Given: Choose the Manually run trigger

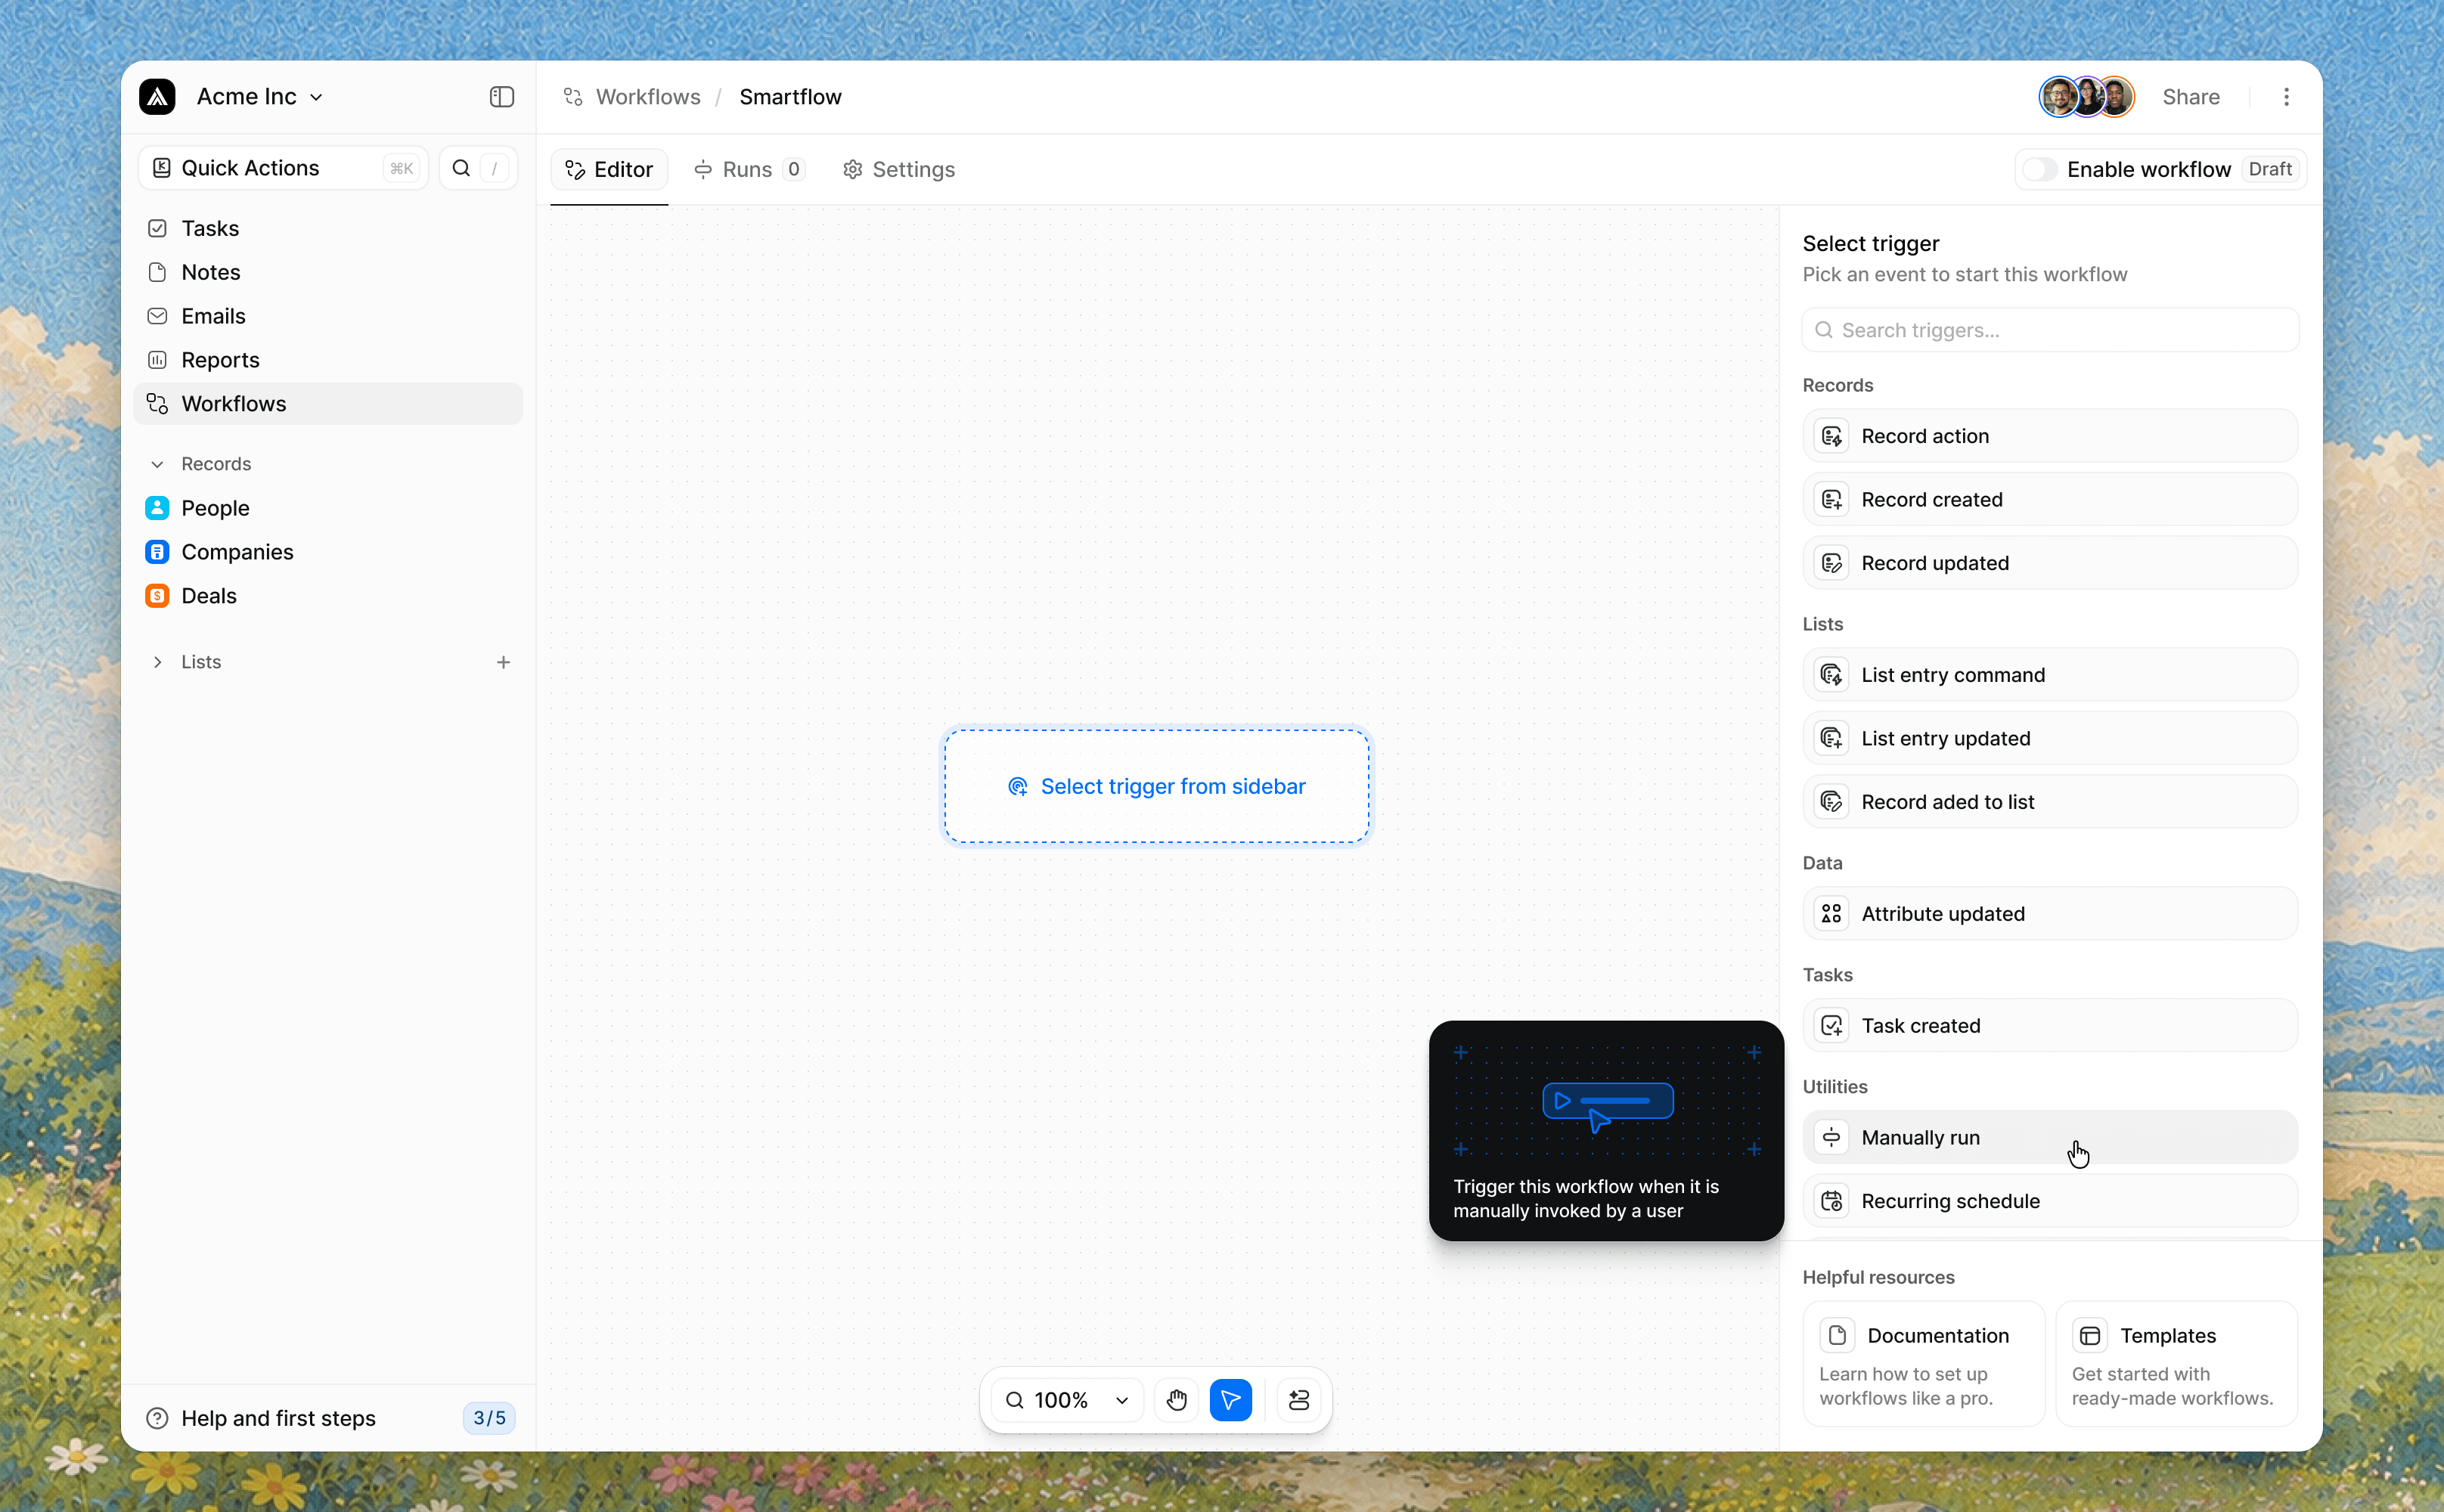Looking at the screenshot, I should click(x=2050, y=1137).
